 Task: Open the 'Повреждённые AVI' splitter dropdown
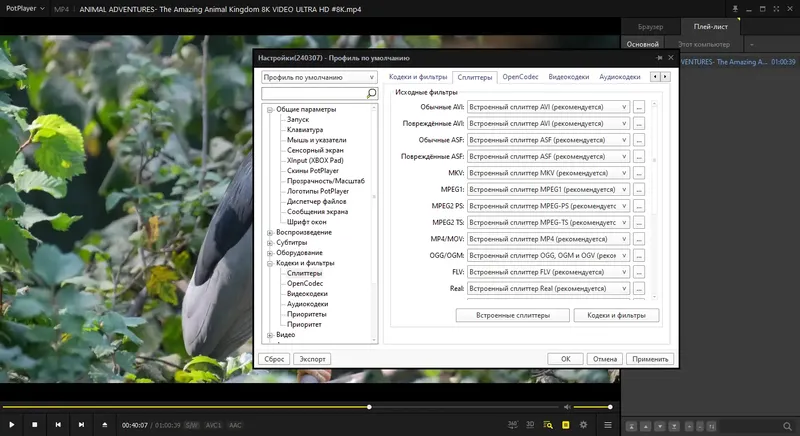pos(548,123)
